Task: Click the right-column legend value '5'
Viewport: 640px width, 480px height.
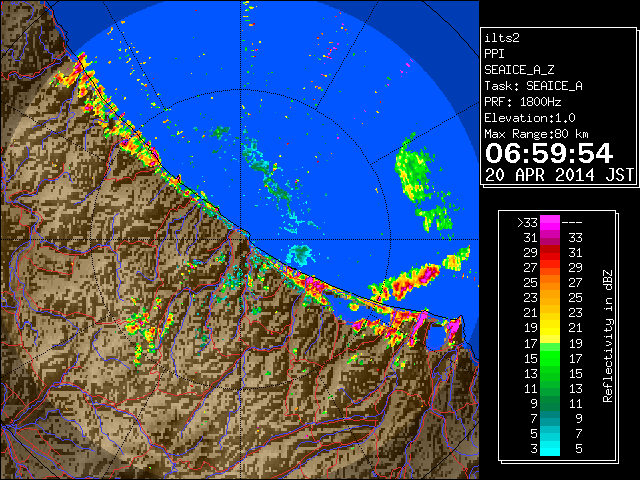Action: 579,449
